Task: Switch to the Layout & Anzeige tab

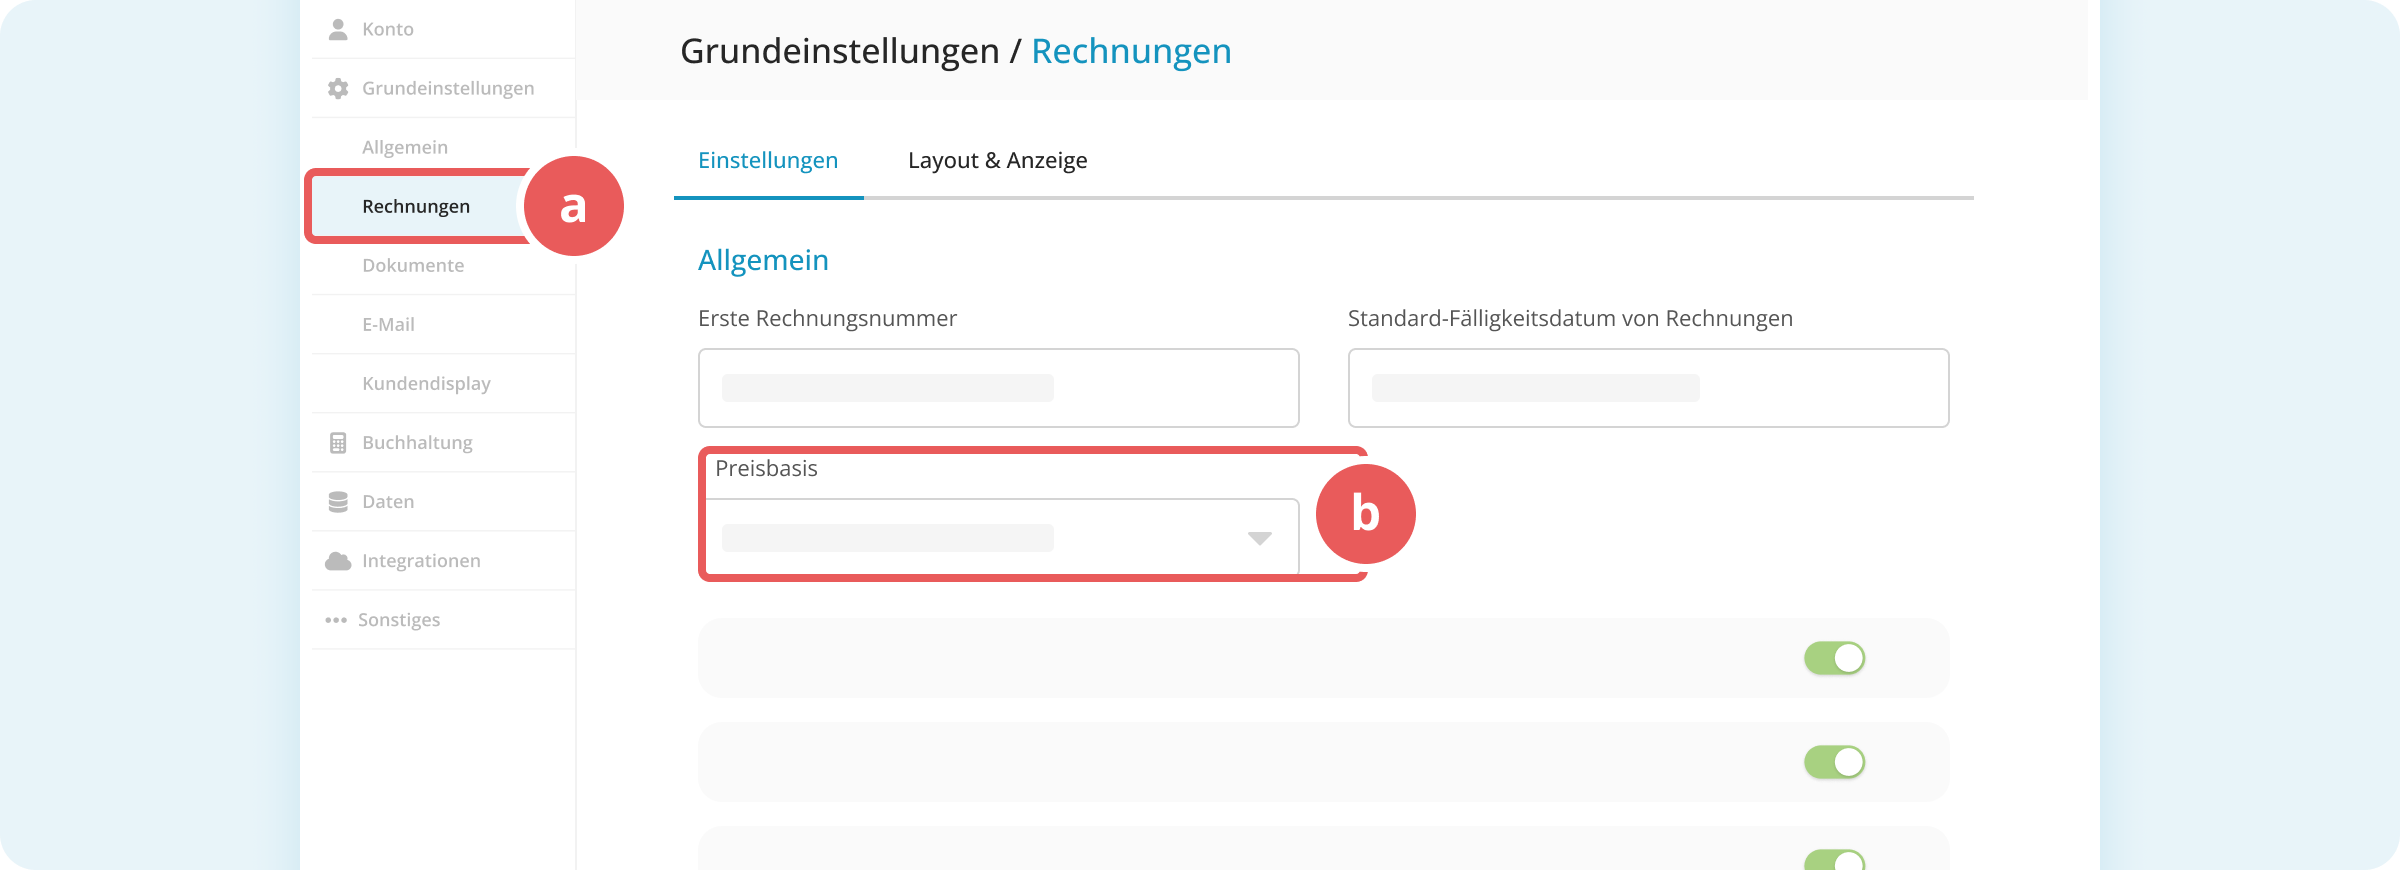Action: [x=997, y=160]
